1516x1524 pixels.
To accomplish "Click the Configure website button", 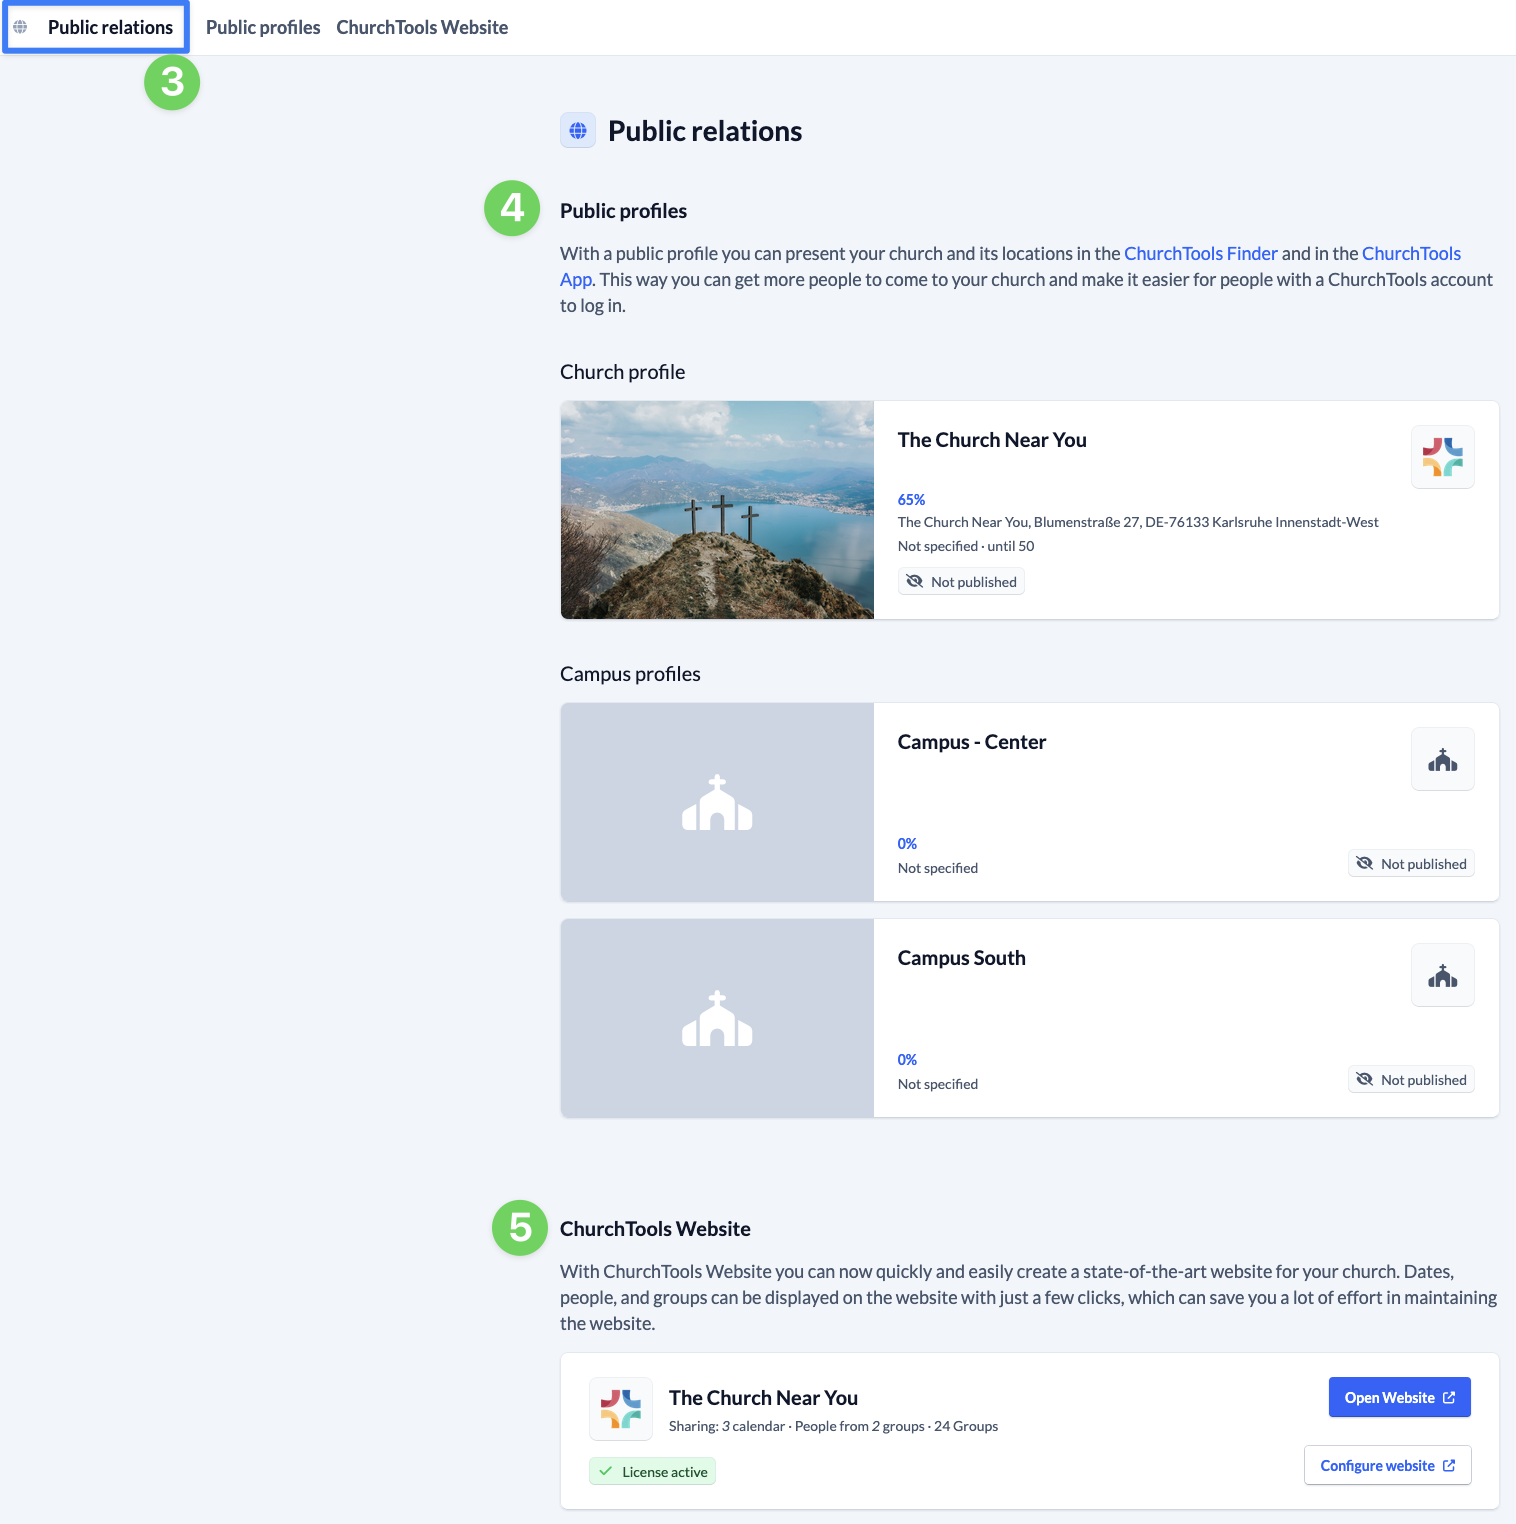I will [1377, 1466].
